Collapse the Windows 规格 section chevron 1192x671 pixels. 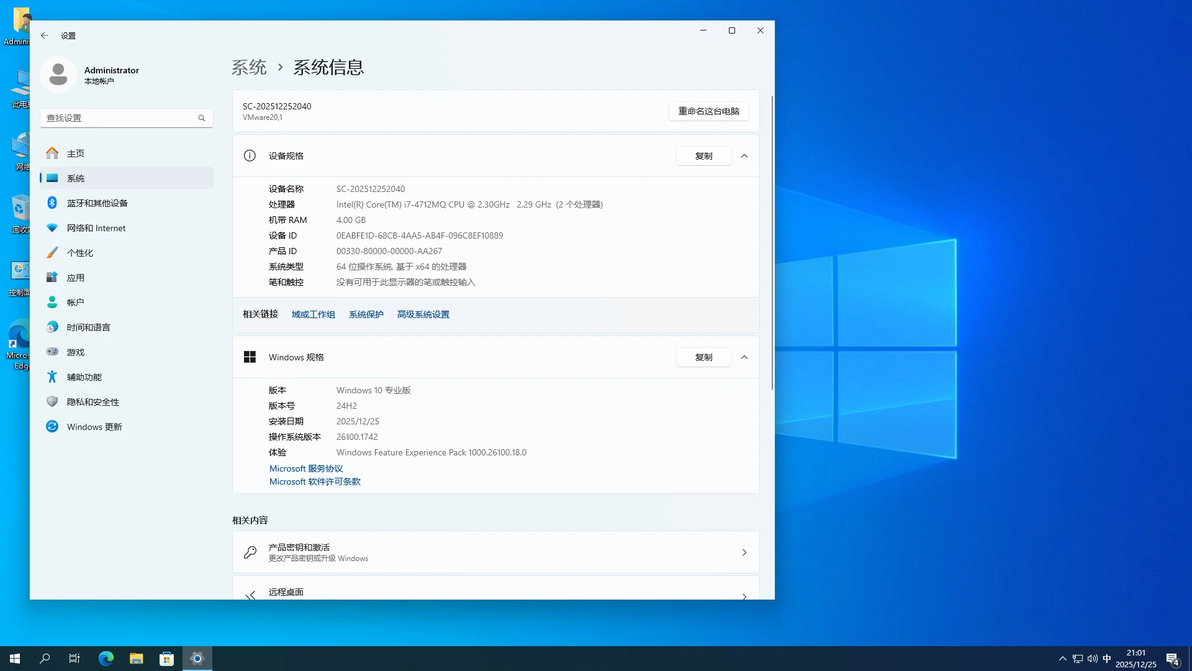[x=744, y=357]
